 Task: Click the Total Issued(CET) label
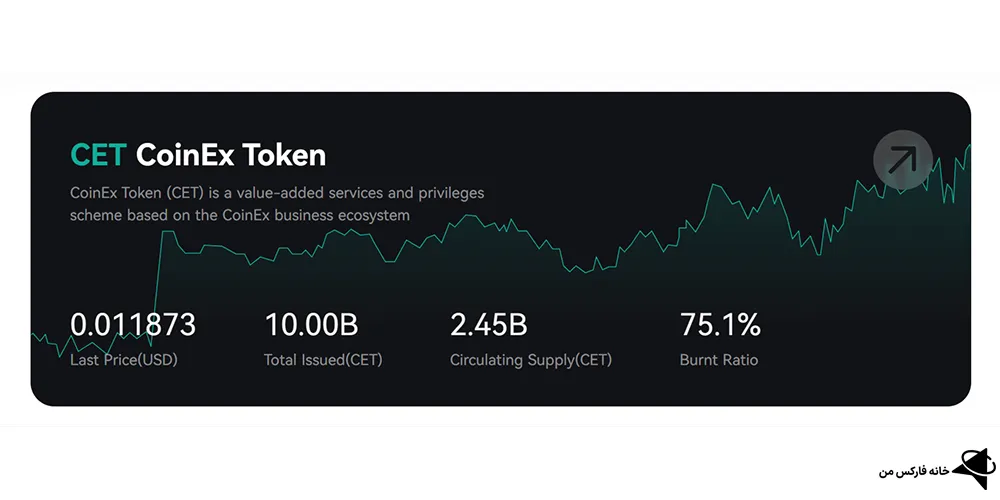click(323, 360)
